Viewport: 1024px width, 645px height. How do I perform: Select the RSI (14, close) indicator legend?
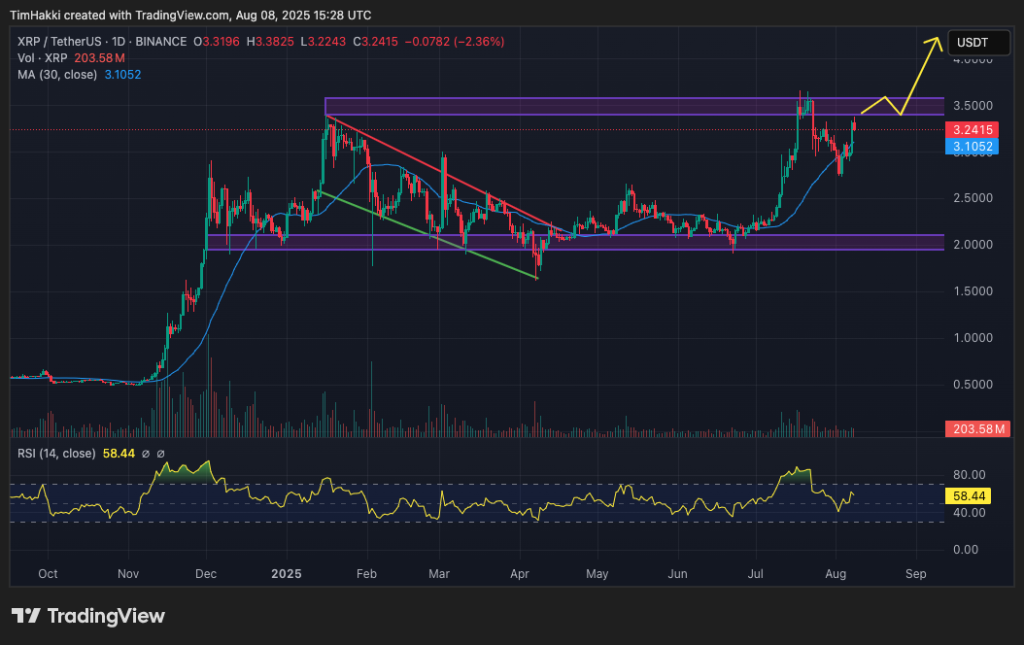(56, 454)
